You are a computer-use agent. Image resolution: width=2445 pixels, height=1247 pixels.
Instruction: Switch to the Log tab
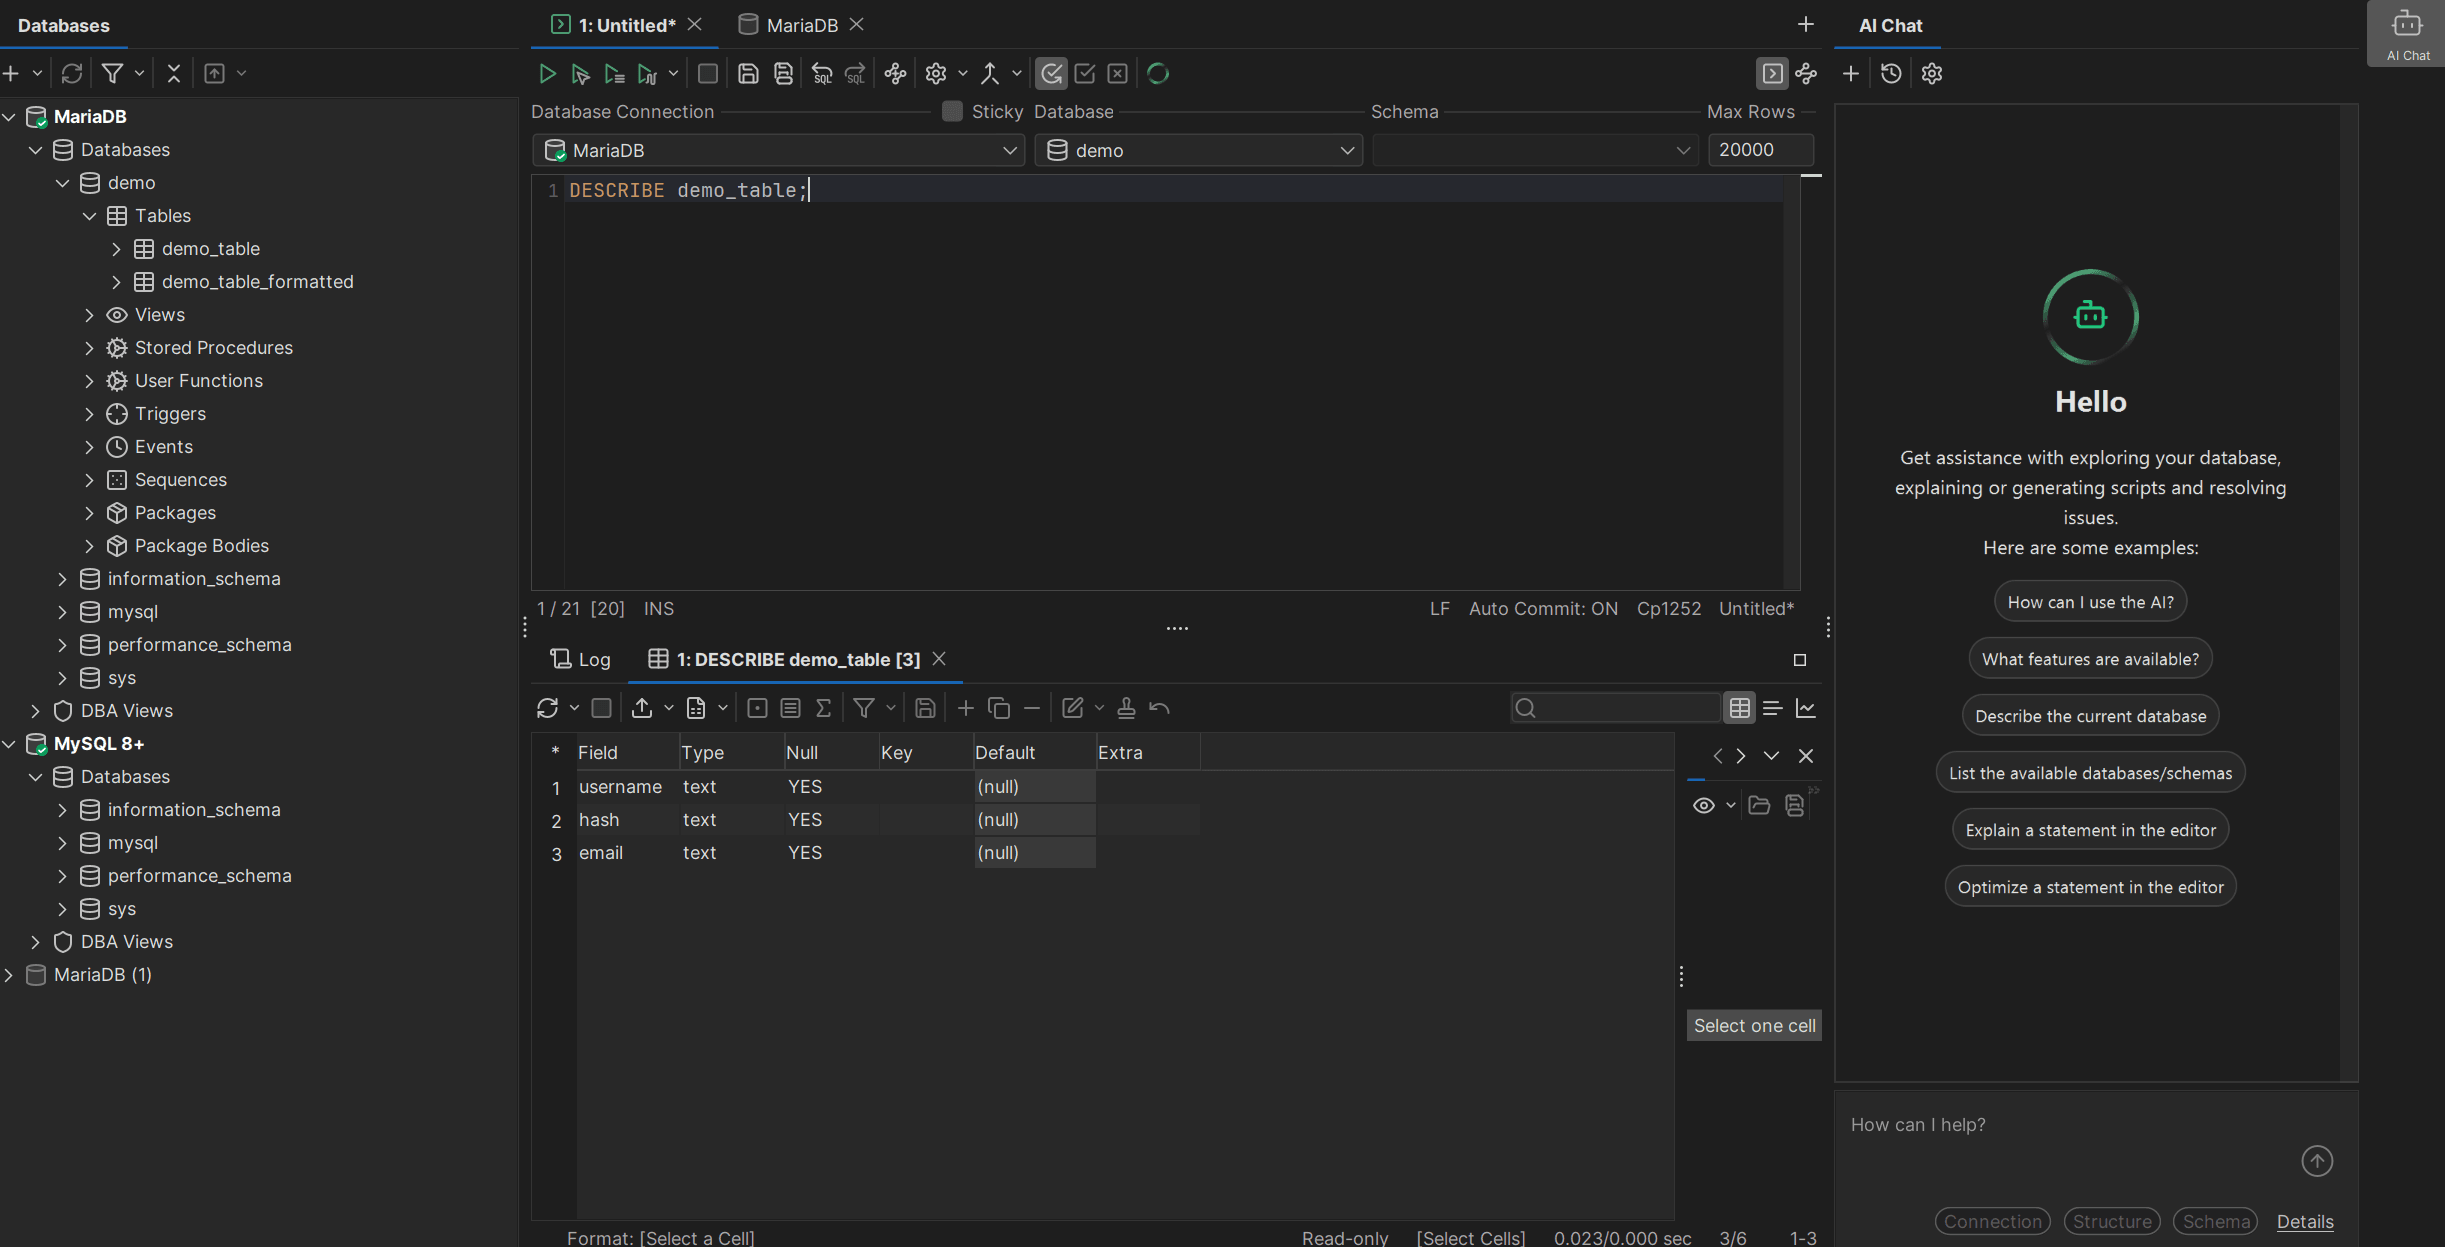[x=581, y=659]
